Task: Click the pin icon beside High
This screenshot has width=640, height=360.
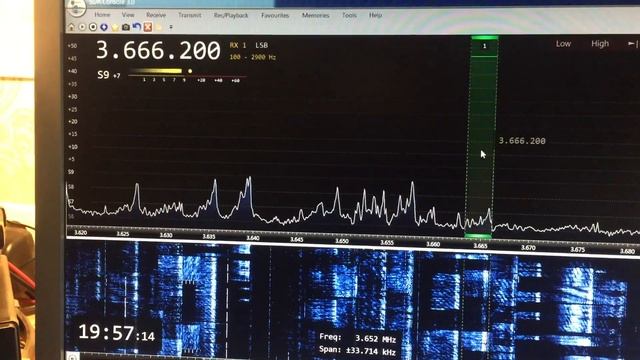Action: click(633, 44)
